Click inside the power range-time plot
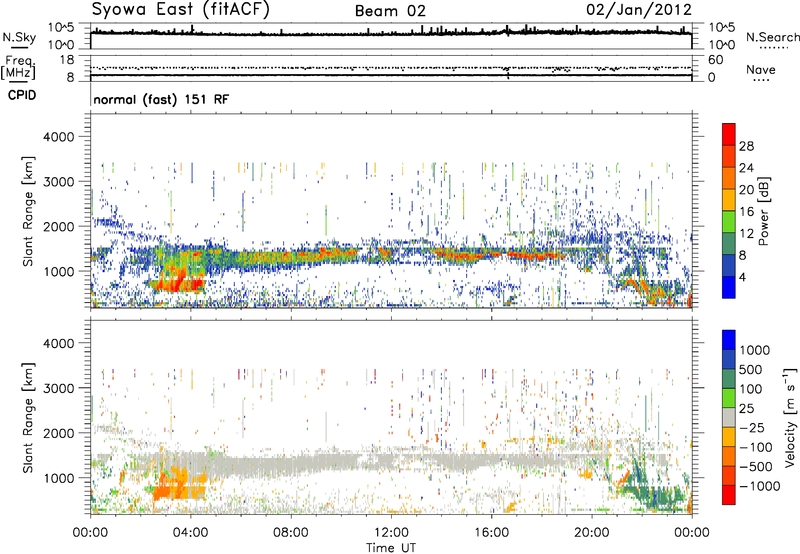The image size is (800, 554). pos(391,210)
